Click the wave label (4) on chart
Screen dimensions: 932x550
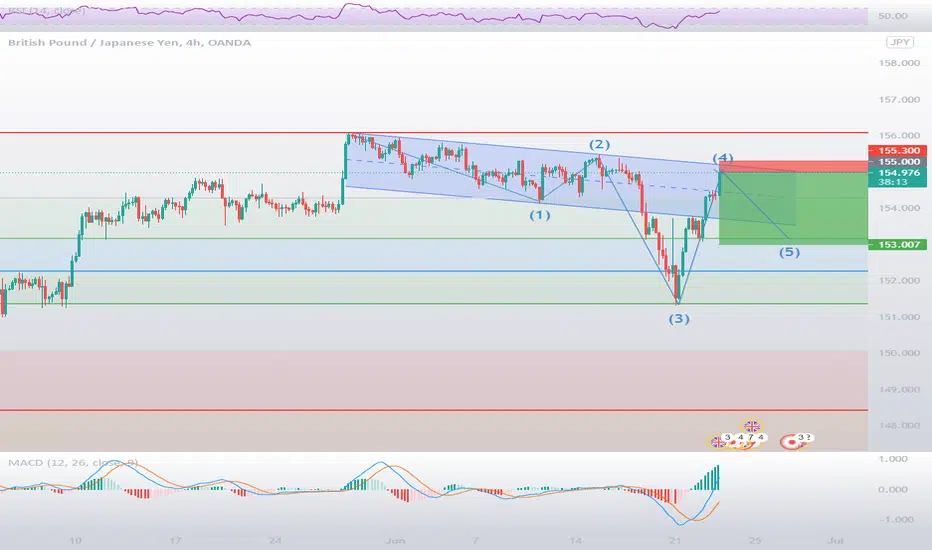[723, 158]
